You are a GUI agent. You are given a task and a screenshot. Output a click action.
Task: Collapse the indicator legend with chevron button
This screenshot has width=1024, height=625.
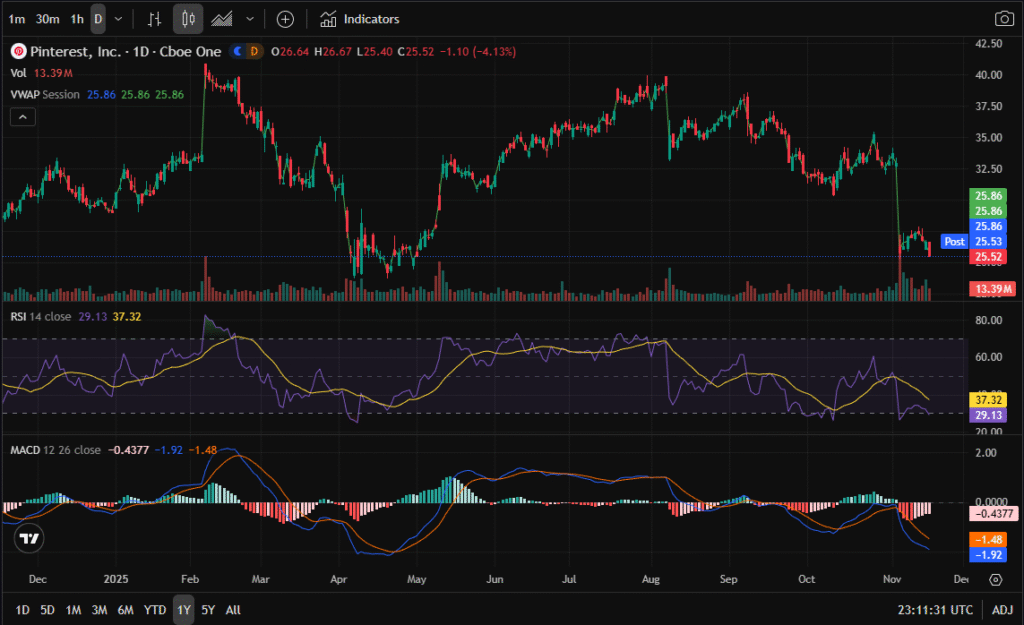click(22, 117)
